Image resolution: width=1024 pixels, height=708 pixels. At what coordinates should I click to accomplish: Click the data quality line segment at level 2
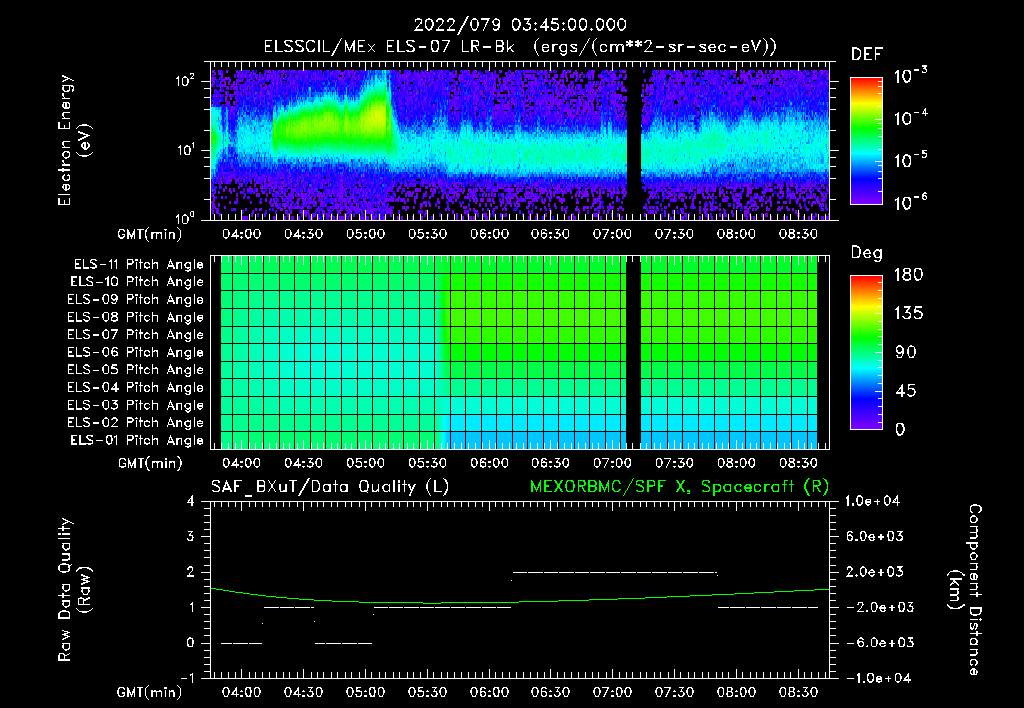click(x=614, y=572)
